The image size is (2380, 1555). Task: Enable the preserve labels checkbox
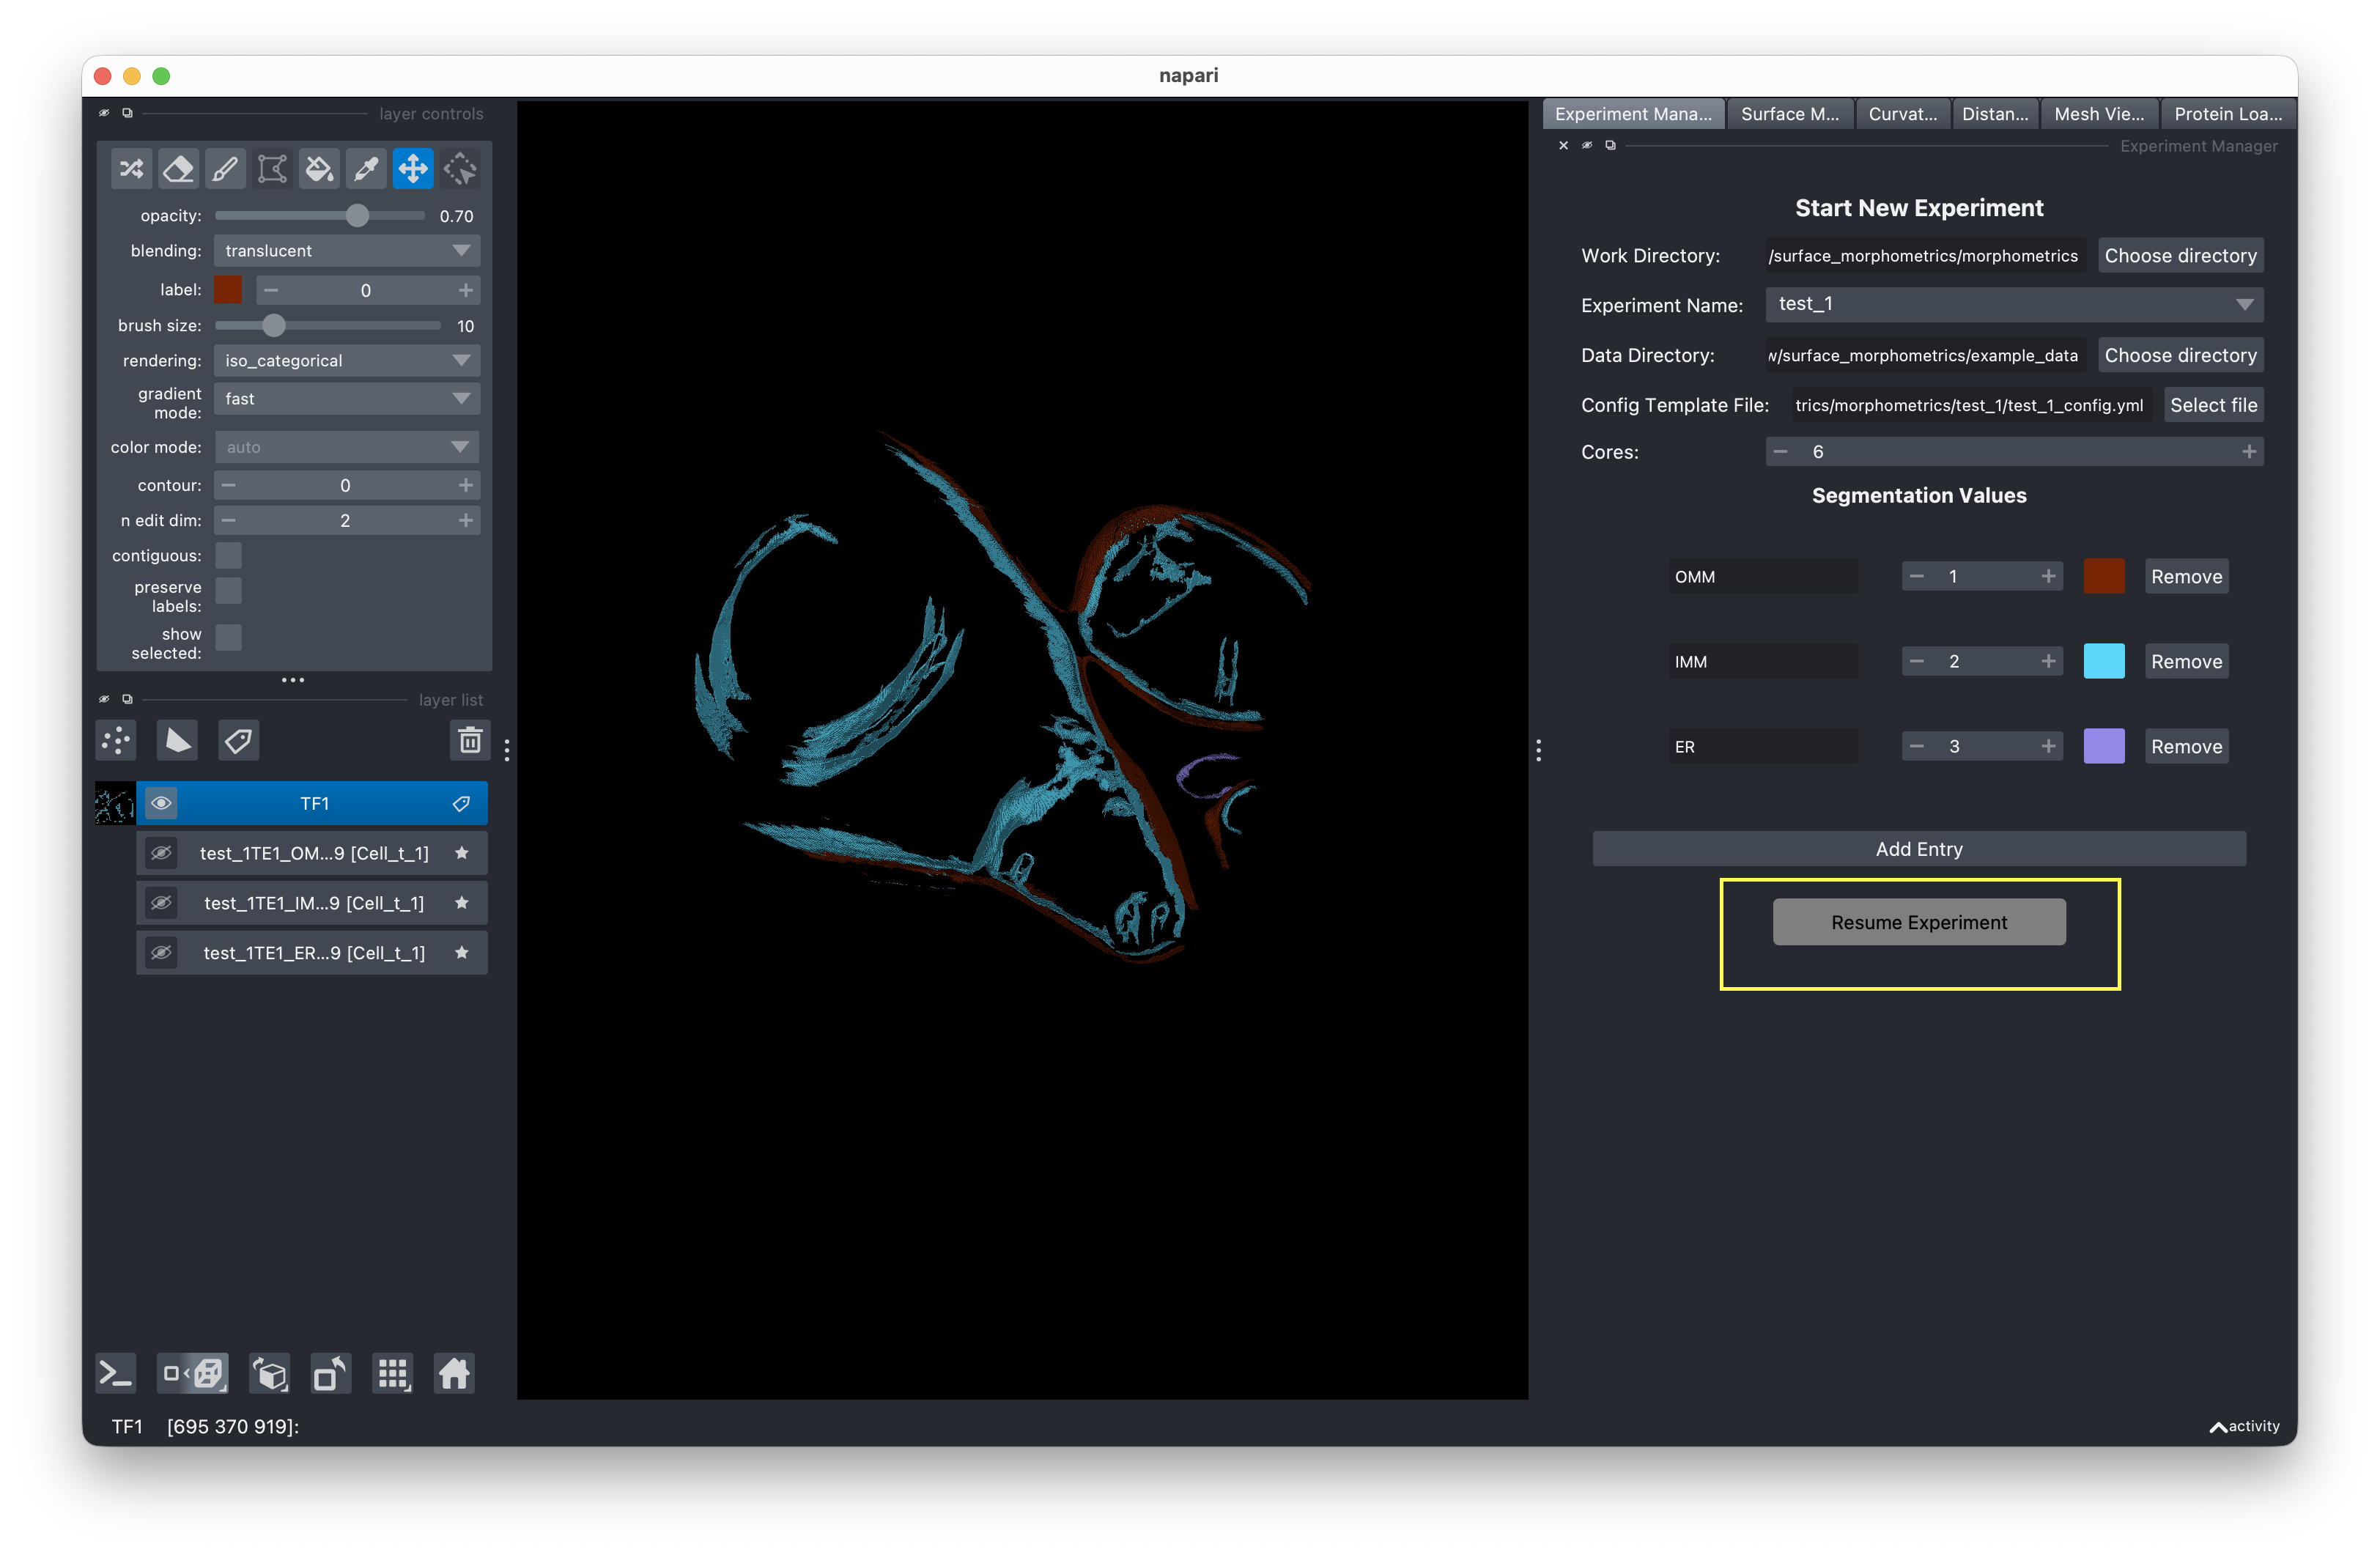[229, 591]
